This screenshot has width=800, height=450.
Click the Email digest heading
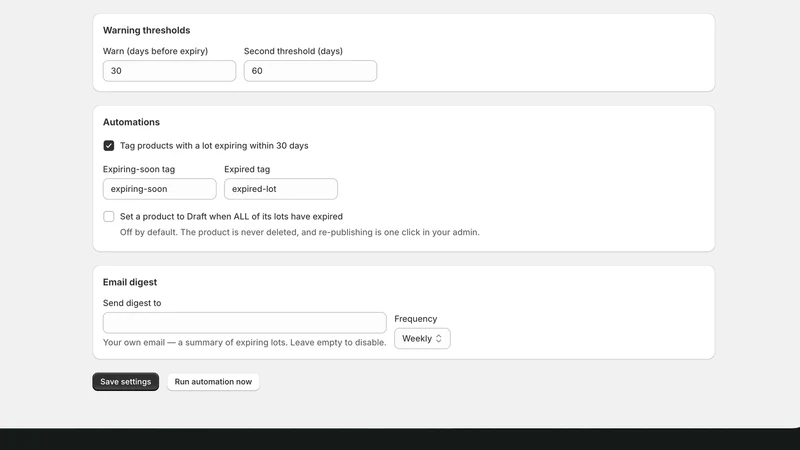coord(130,282)
